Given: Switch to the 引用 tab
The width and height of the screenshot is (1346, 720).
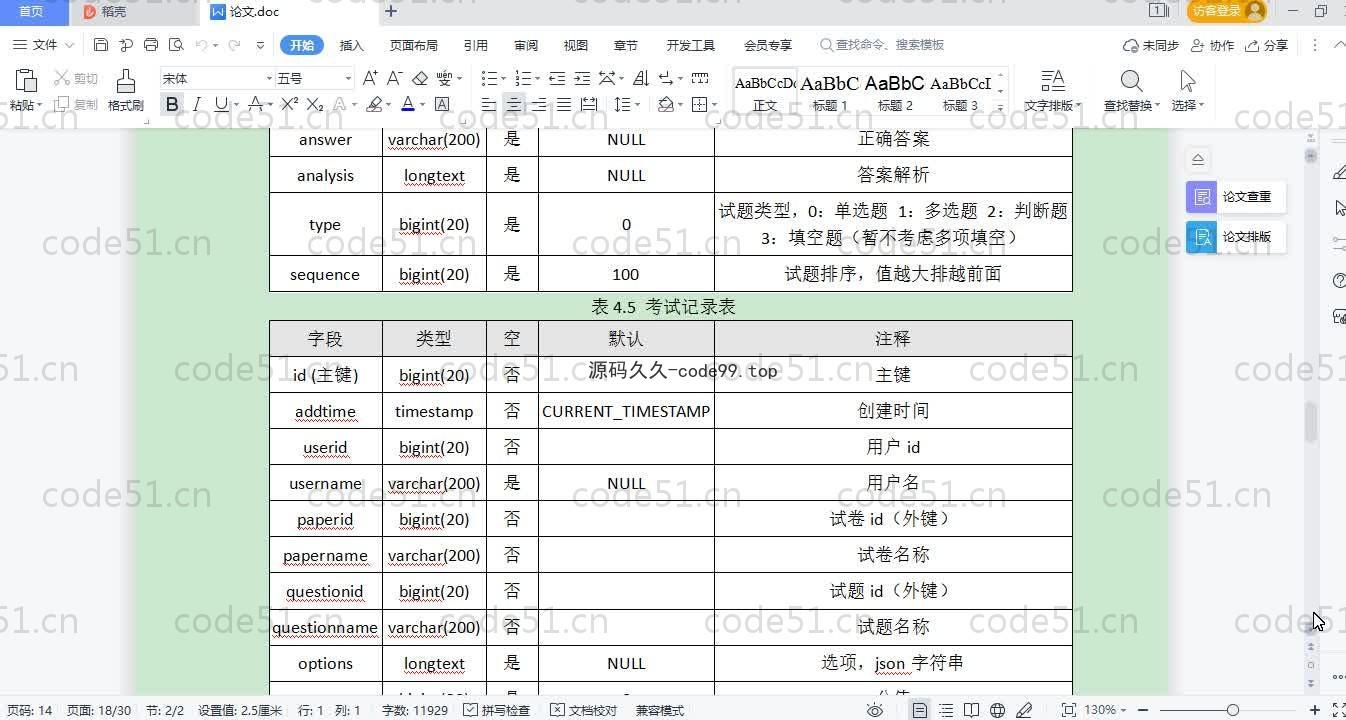Looking at the screenshot, I should point(476,45).
